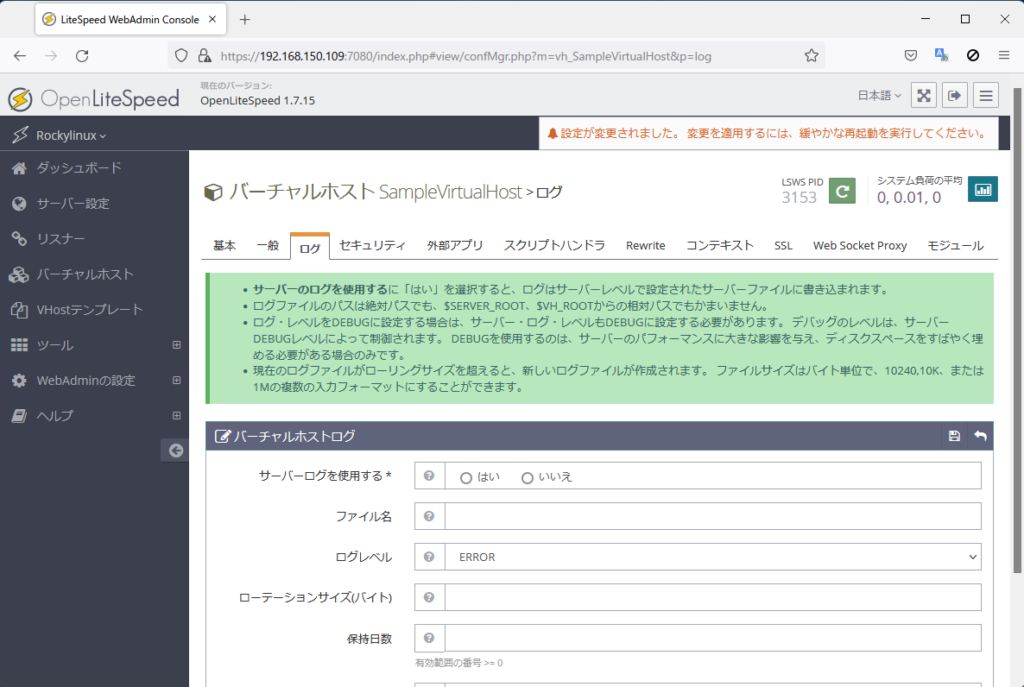Viewport: 1024px width, 687px height.
Task: Select the はい radio button
Action: (x=466, y=478)
